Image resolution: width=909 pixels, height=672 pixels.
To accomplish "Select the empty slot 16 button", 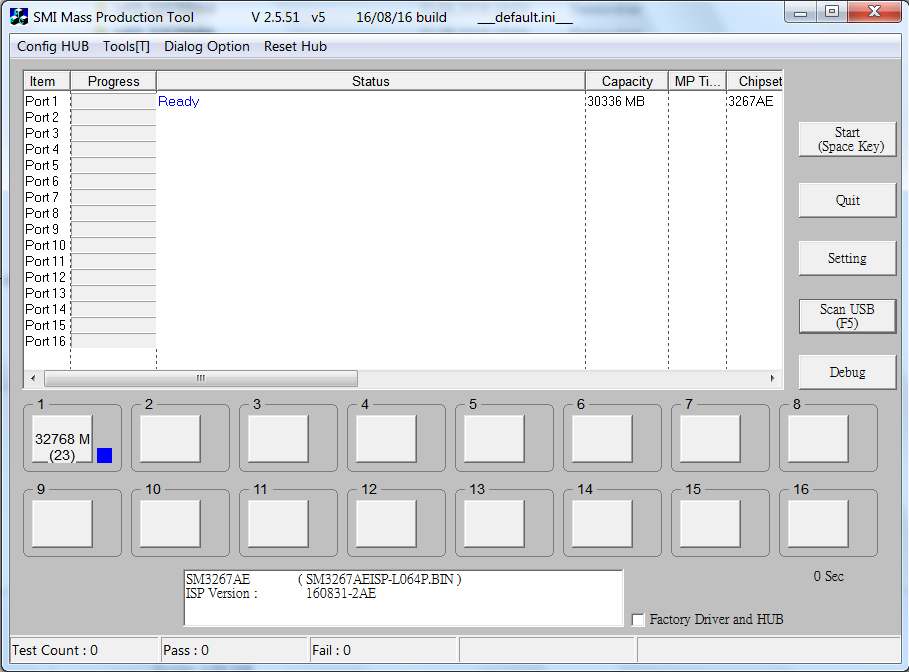I will click(818, 524).
